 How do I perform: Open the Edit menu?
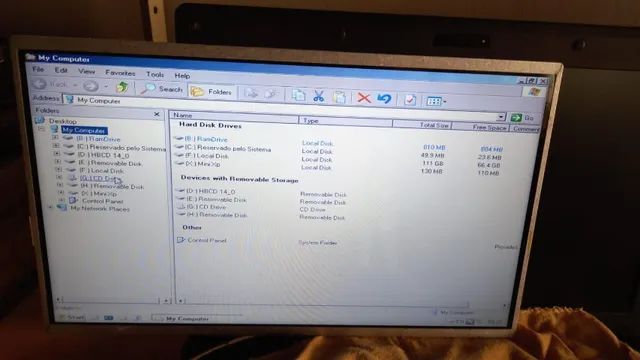[x=61, y=71]
